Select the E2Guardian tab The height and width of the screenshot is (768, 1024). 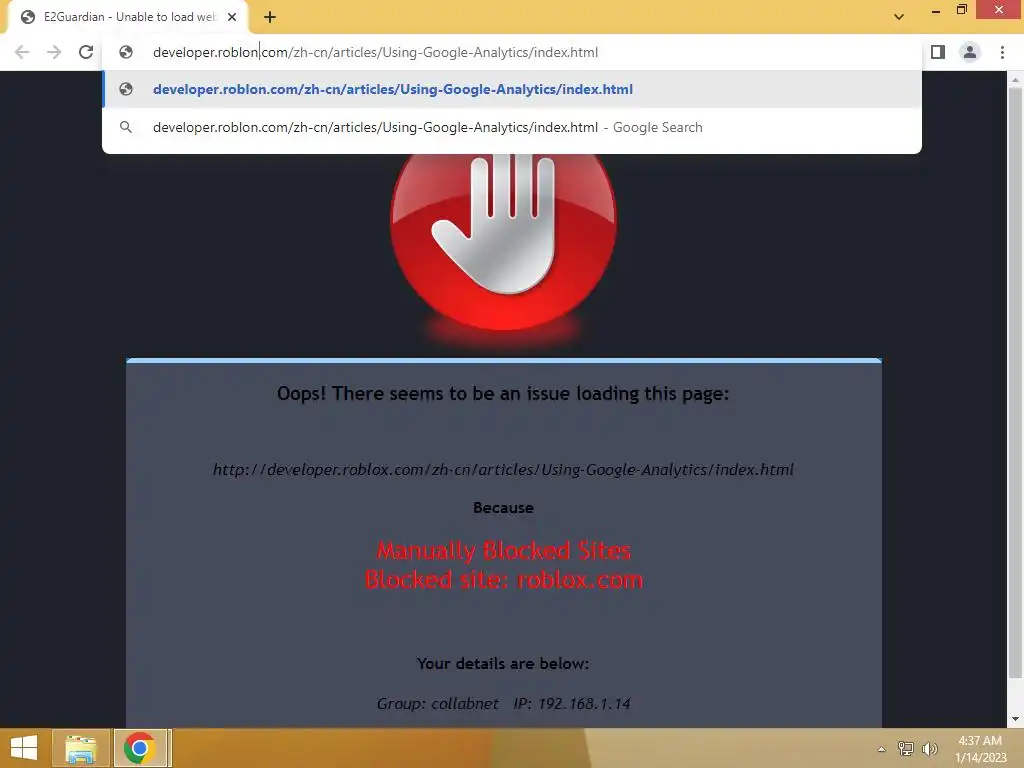127,17
